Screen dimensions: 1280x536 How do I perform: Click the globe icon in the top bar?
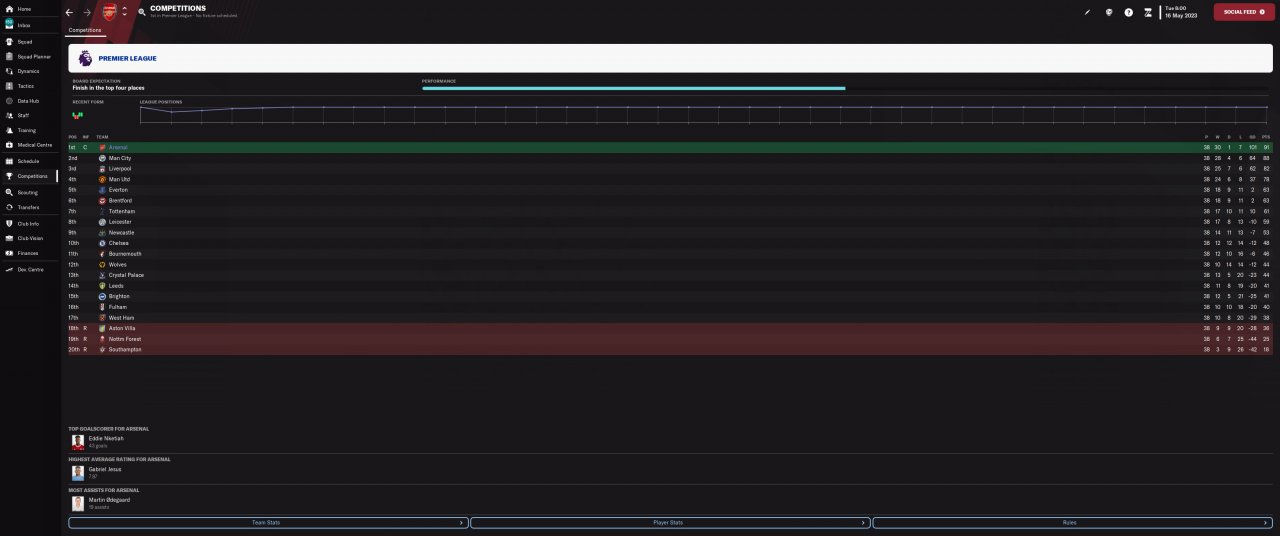1109,12
